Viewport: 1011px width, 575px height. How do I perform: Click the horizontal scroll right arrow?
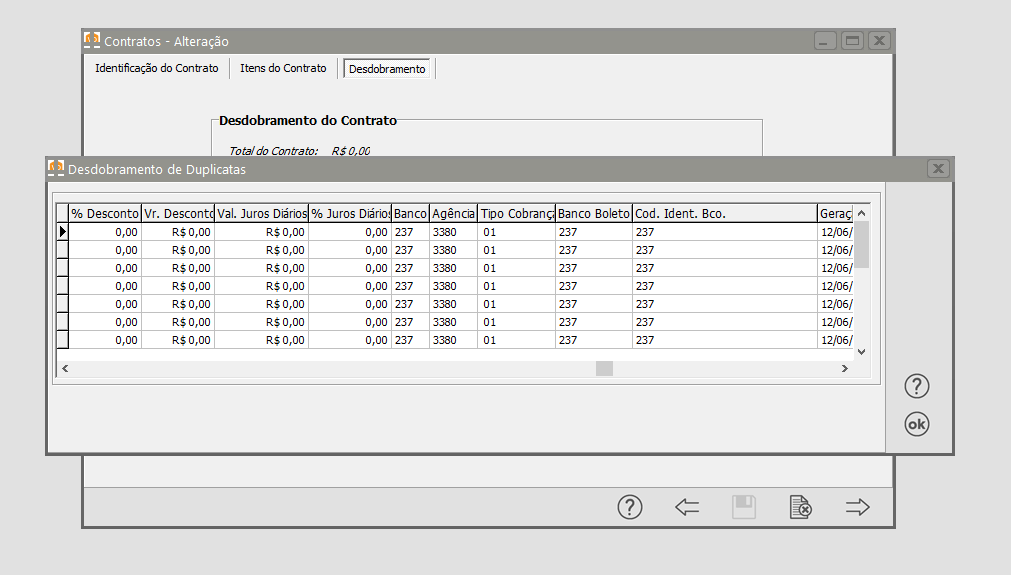845,369
